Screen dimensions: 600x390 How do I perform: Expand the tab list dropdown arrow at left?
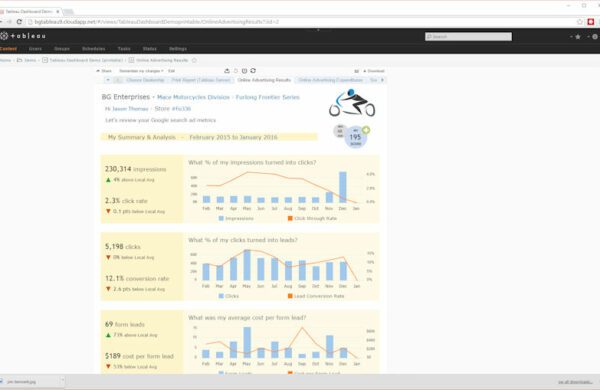[x=108, y=80]
